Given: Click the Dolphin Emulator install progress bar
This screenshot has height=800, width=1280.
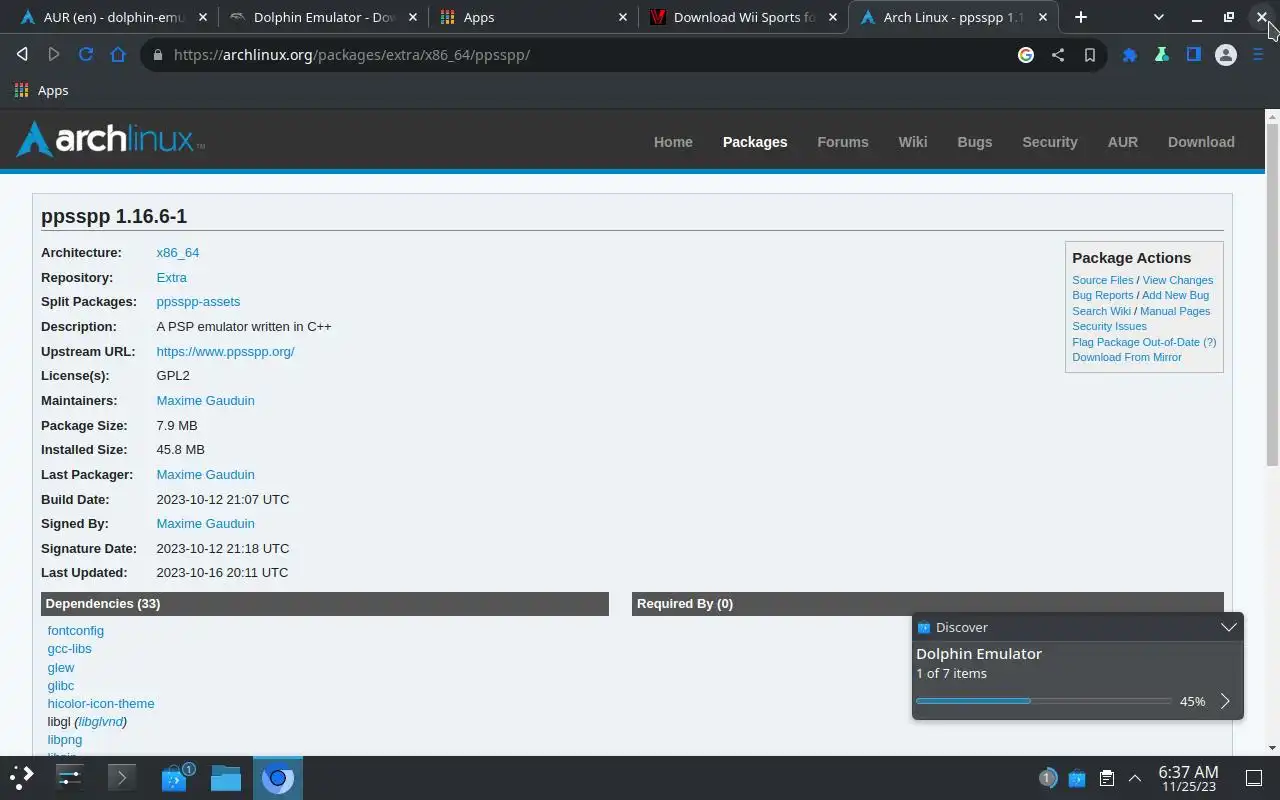Looking at the screenshot, I should point(1043,701).
